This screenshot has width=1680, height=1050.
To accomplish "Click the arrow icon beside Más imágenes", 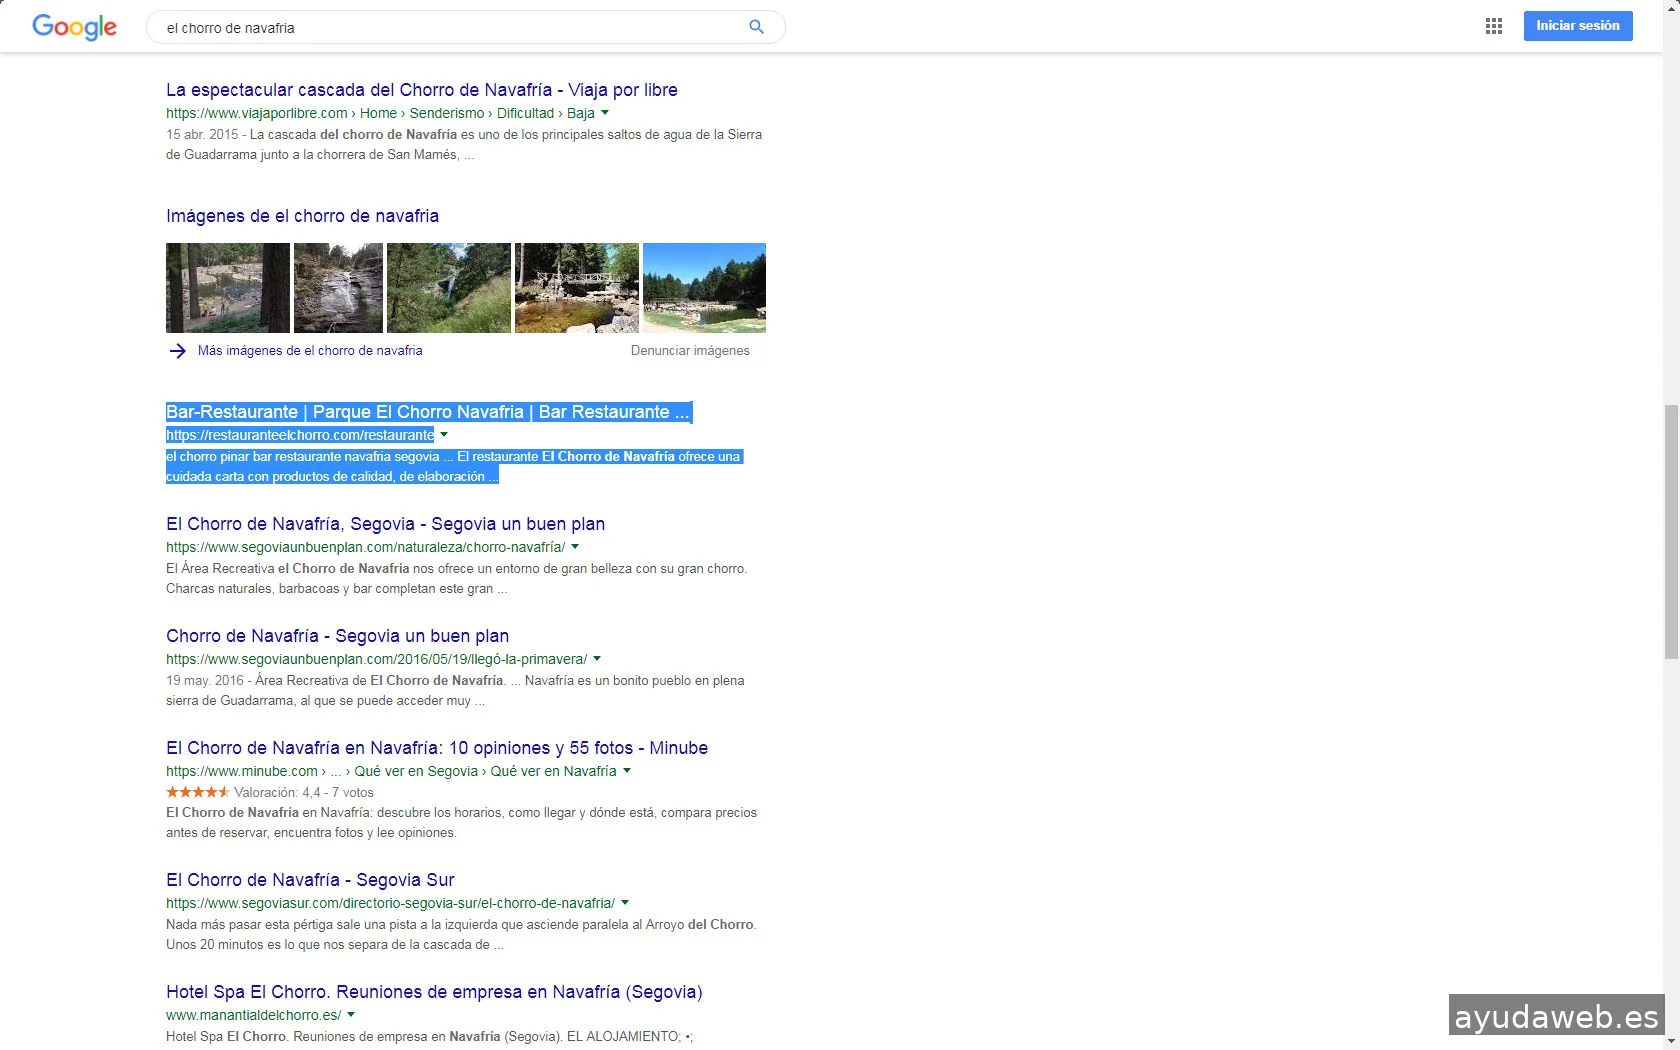I will (177, 351).
